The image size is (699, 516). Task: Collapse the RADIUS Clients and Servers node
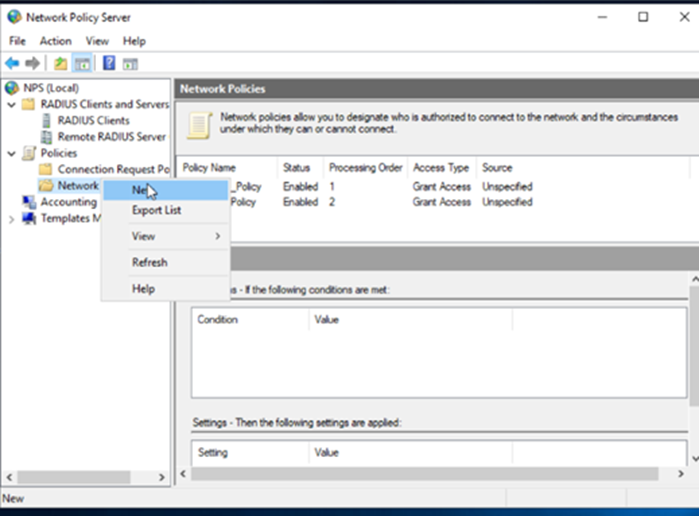(x=12, y=105)
